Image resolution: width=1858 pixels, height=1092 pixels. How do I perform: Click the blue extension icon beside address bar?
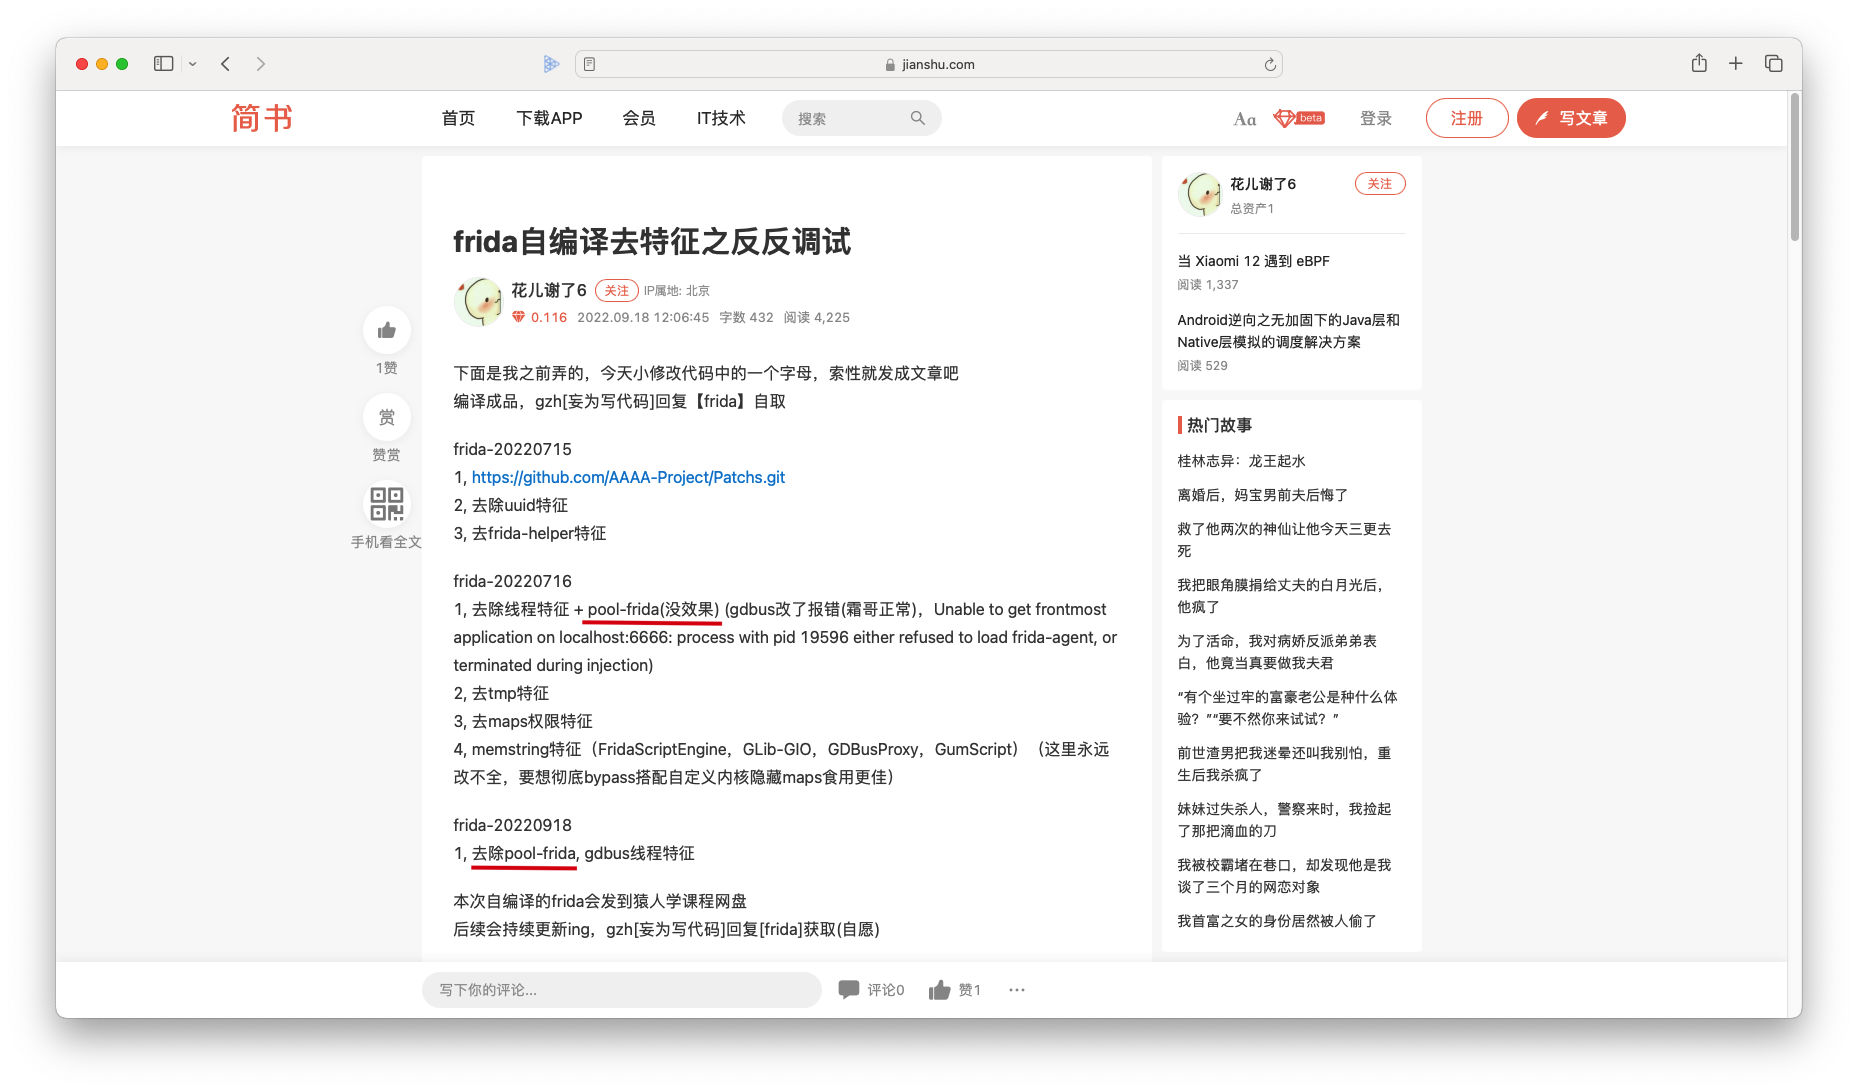551,64
